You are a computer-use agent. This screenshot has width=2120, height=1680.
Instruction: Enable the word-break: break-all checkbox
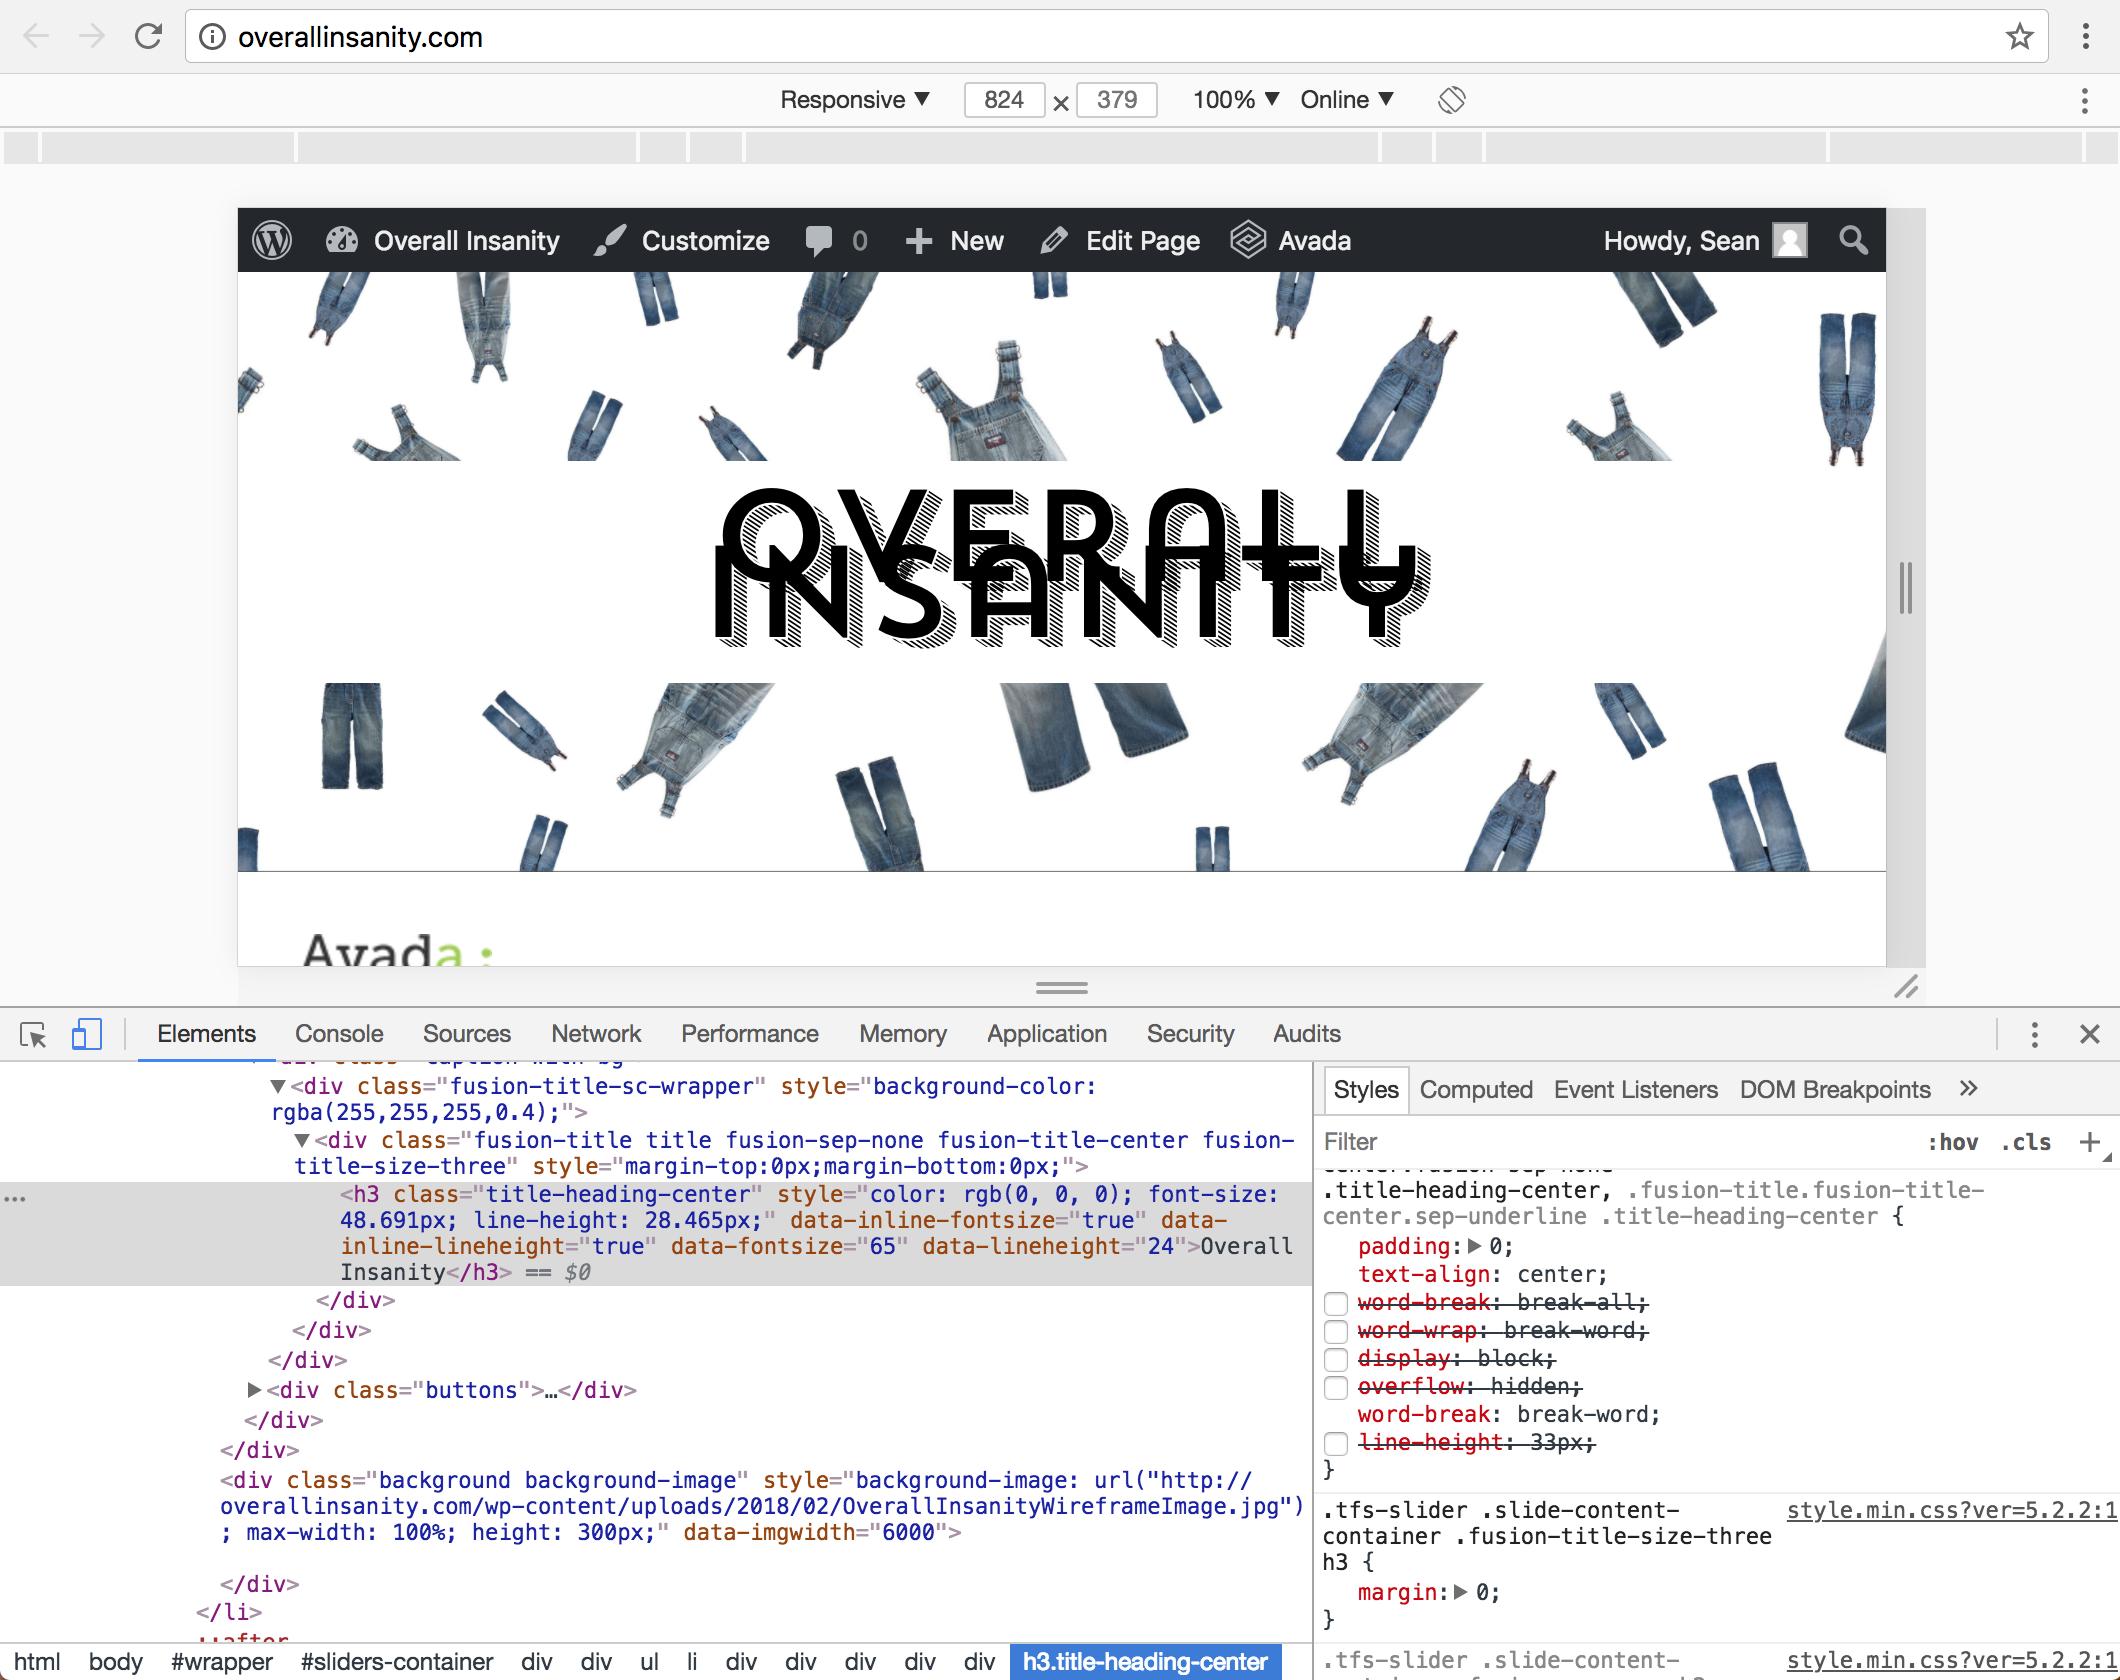coord(1336,1303)
